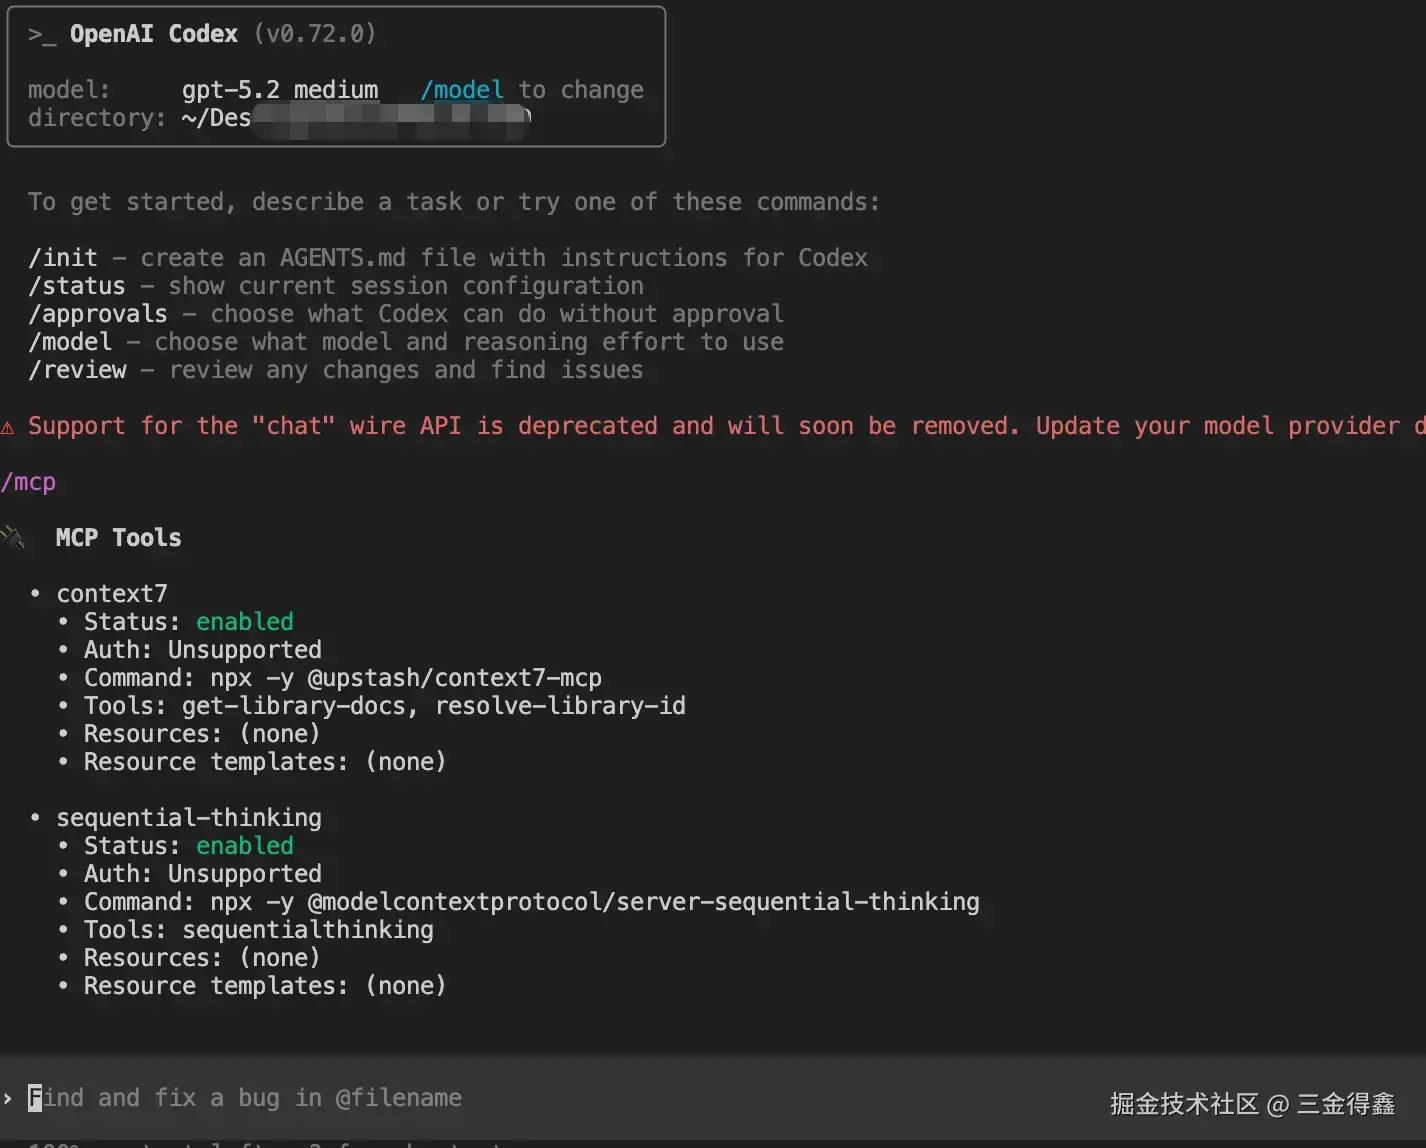
Task: Click "Resources: (none)" under context7
Action: click(202, 734)
